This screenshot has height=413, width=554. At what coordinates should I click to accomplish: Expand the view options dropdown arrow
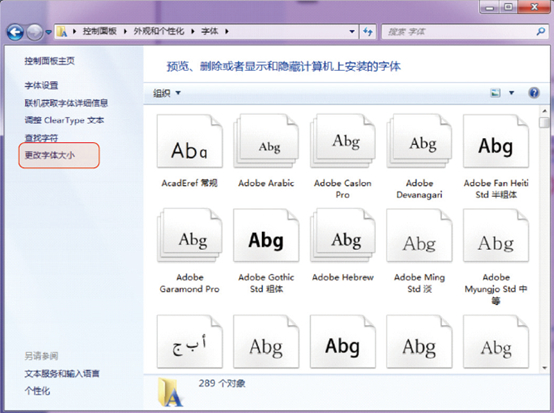click(511, 93)
